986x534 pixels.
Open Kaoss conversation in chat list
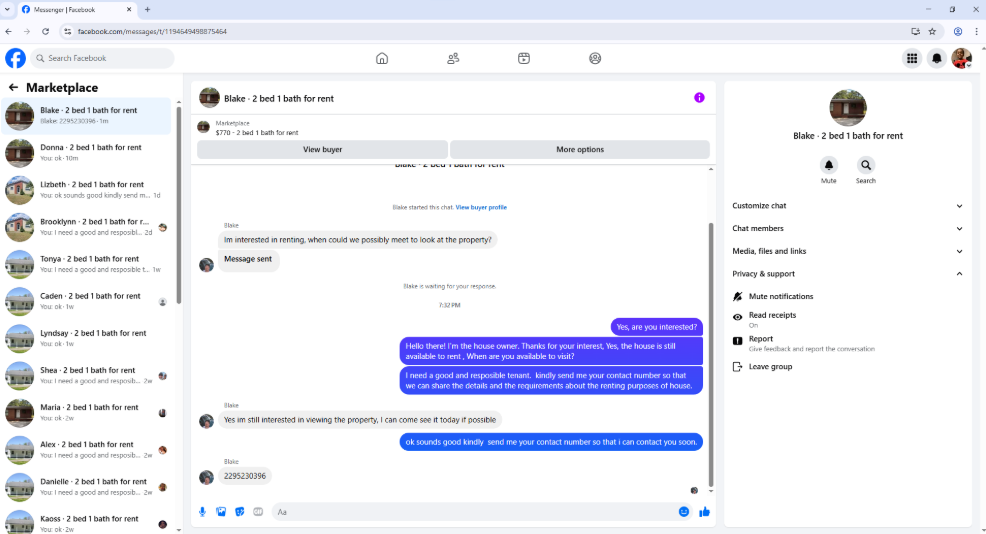86,521
